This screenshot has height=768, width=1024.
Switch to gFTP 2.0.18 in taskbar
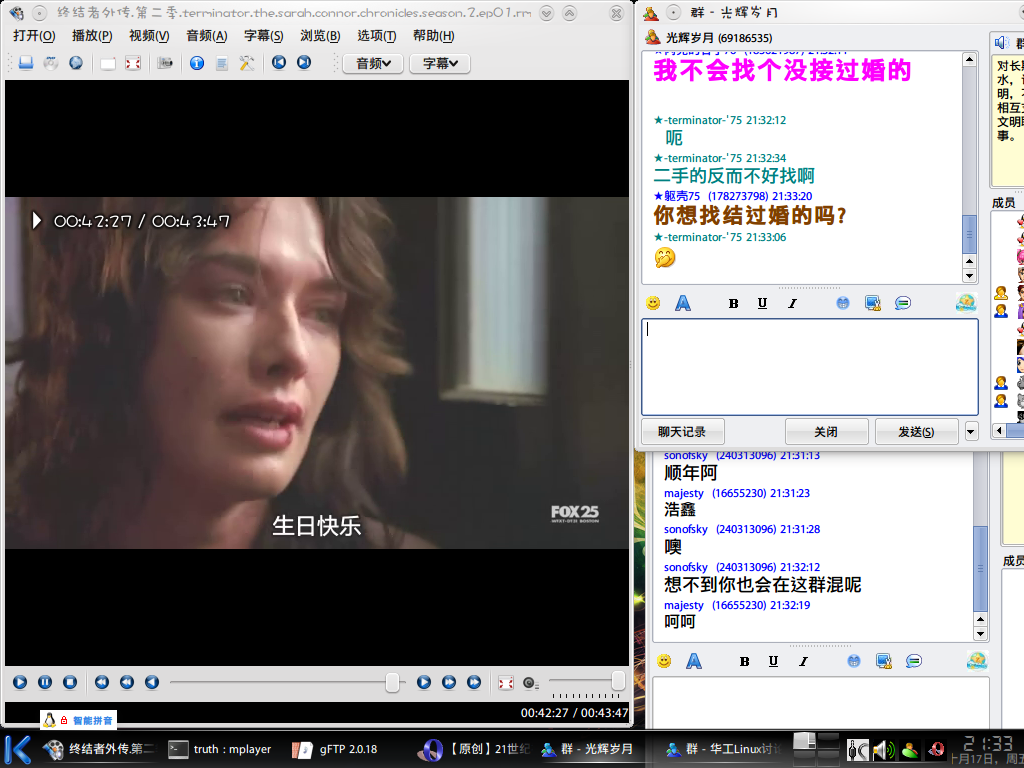coord(335,749)
